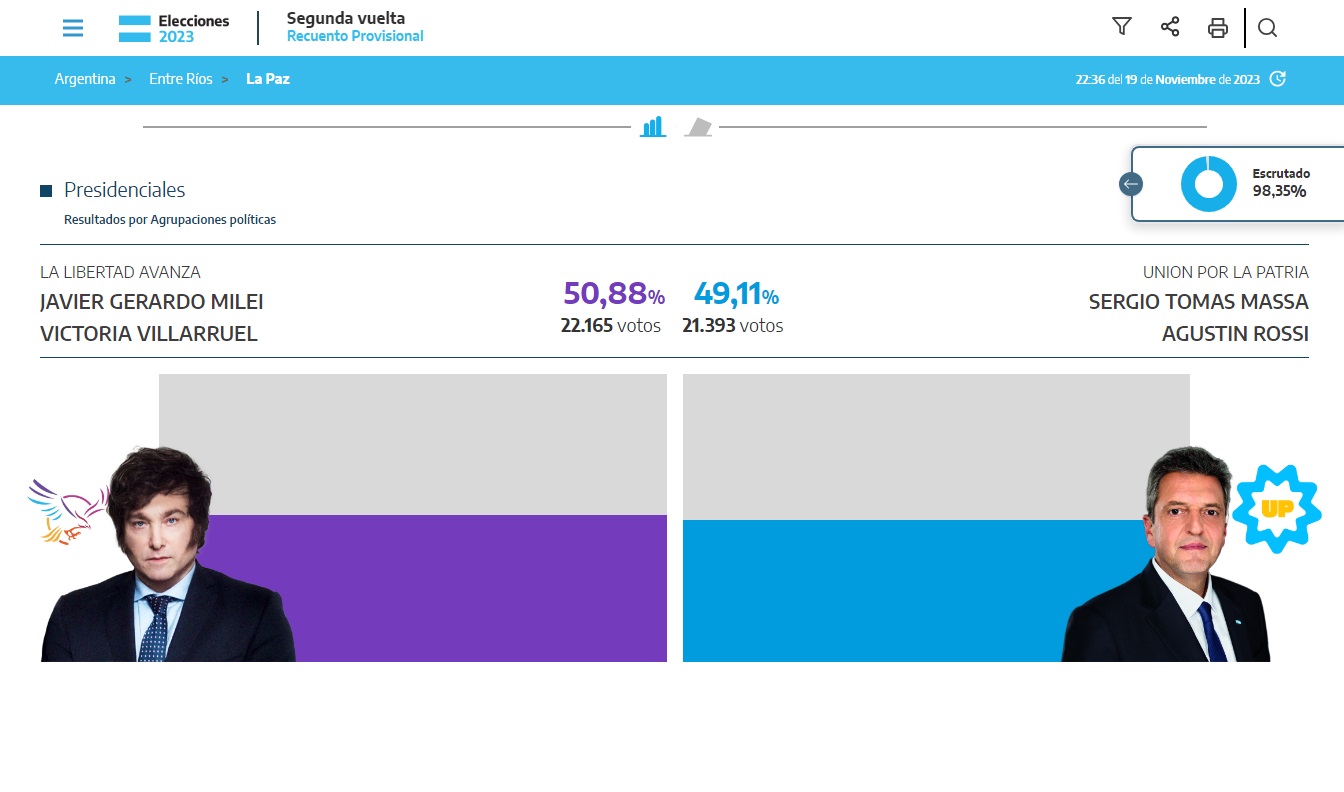
Task: Click the Union por la Patria UP badge
Action: (1276, 508)
